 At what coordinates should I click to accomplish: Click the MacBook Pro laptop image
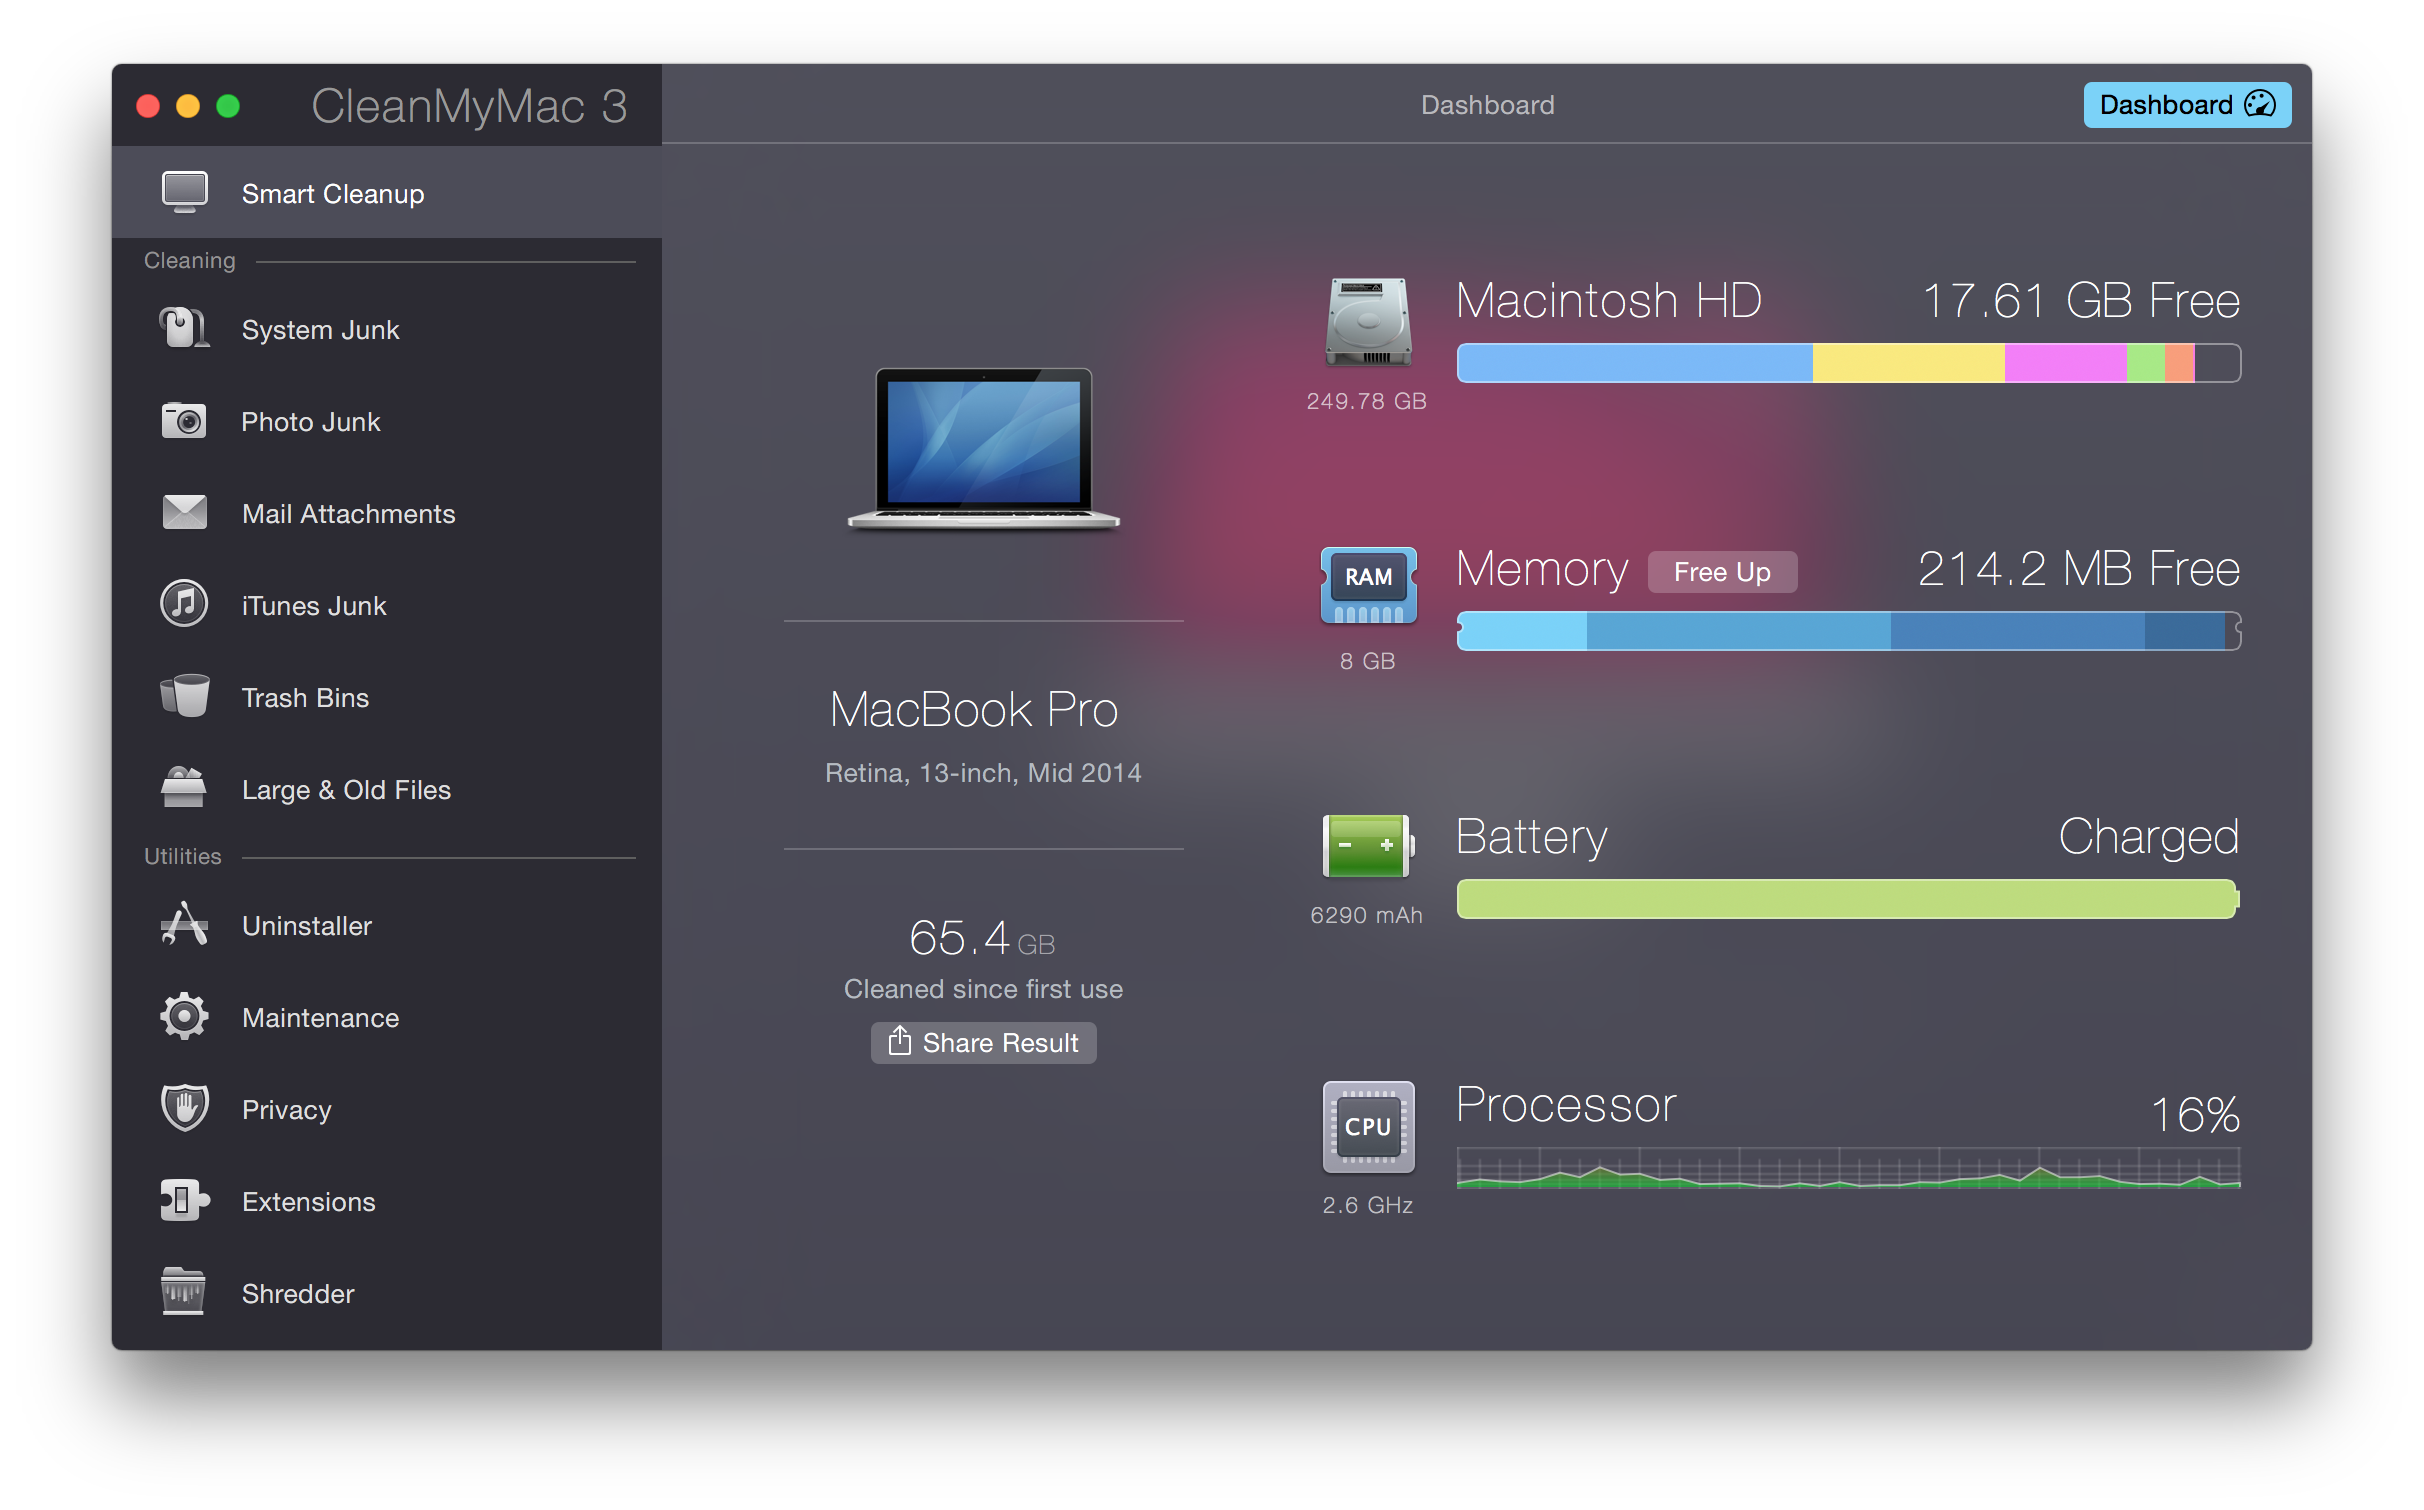[x=983, y=449]
